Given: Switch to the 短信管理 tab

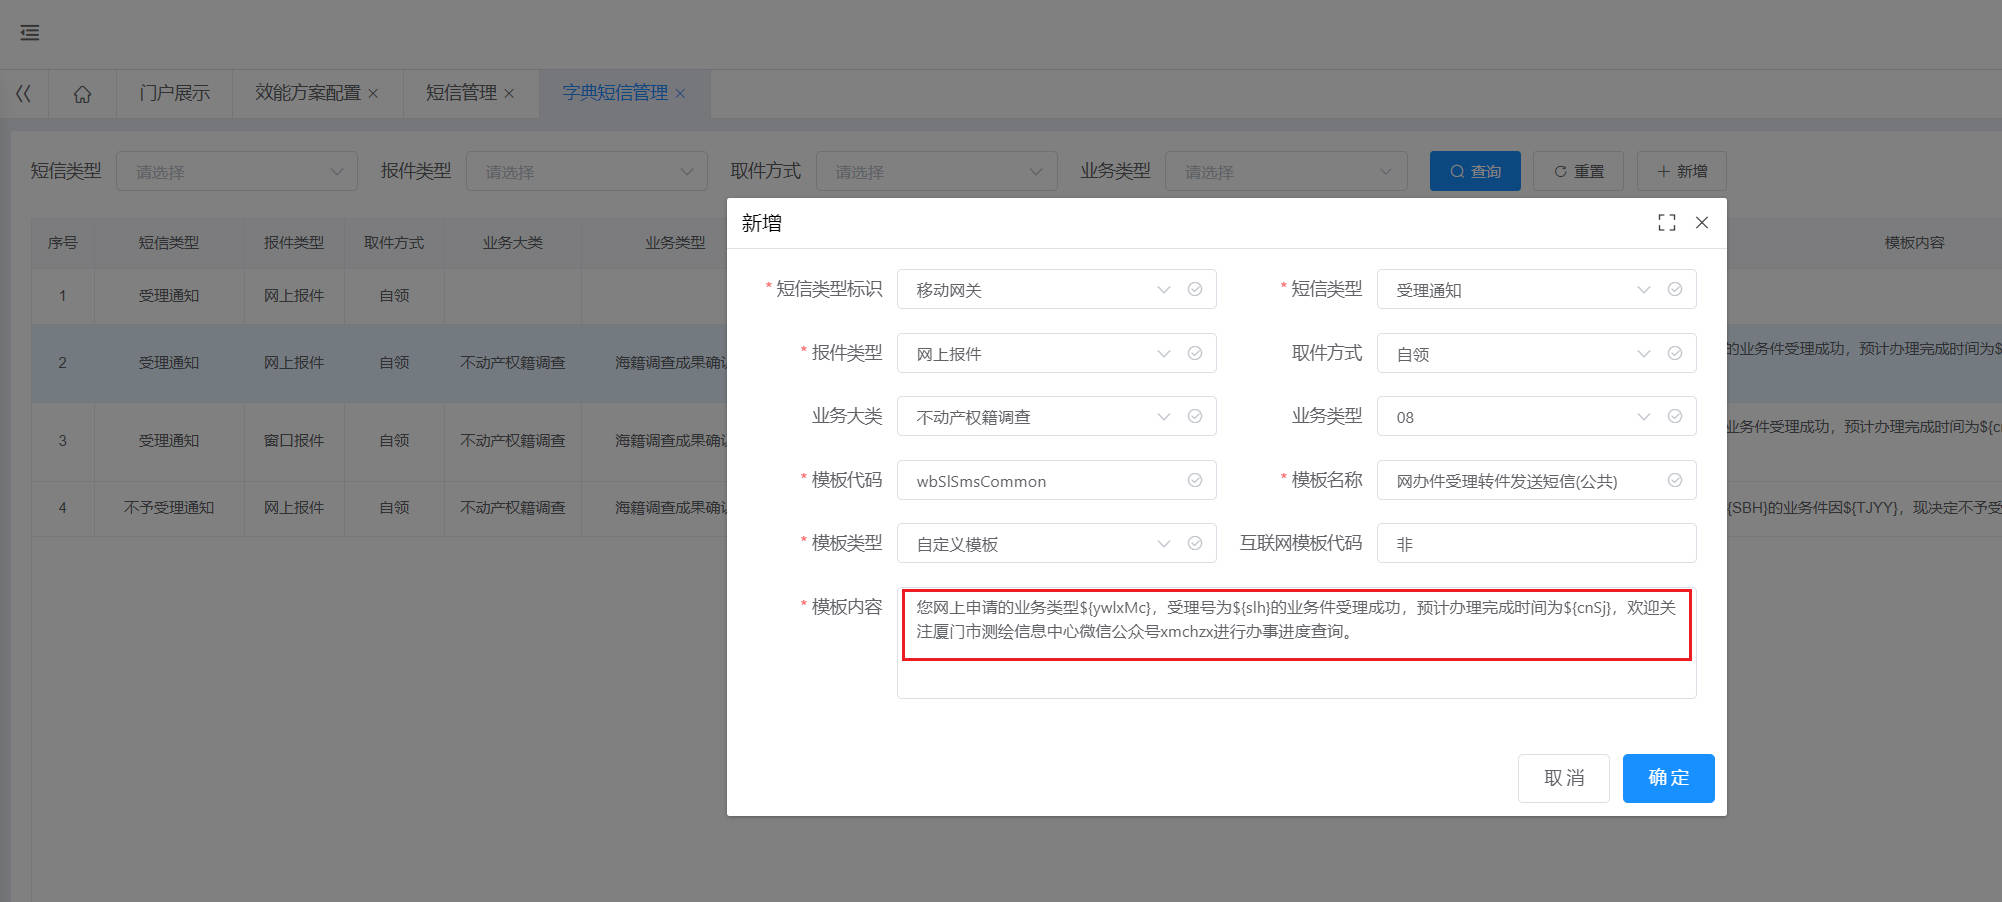Looking at the screenshot, I should pyautogui.click(x=461, y=94).
